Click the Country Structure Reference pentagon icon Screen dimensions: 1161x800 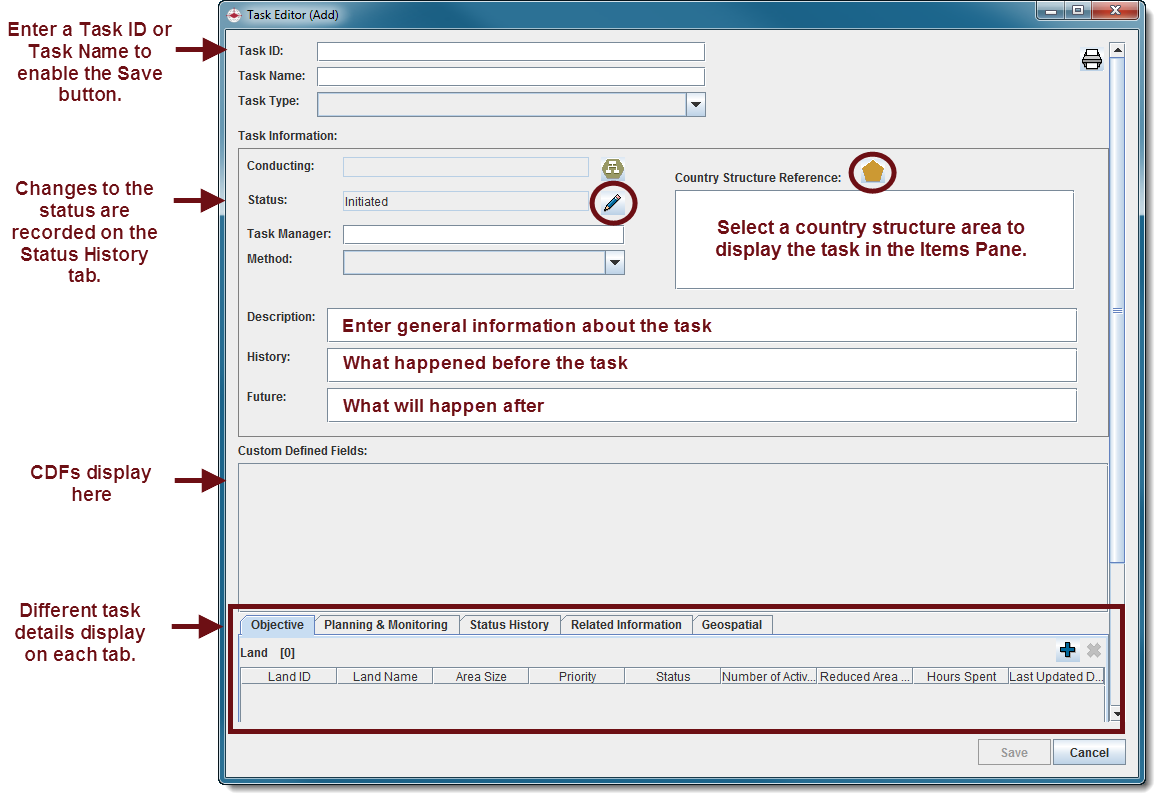tap(873, 172)
